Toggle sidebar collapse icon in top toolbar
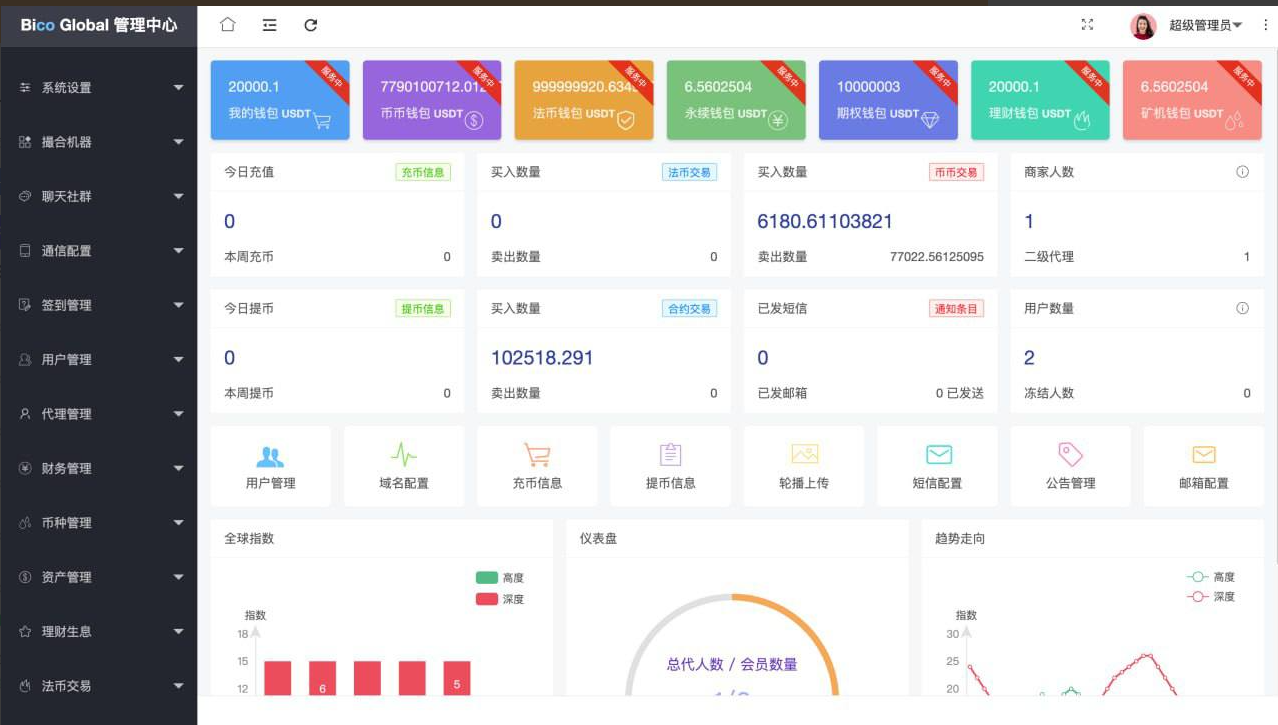Image resolution: width=1278 pixels, height=725 pixels. 269,25
